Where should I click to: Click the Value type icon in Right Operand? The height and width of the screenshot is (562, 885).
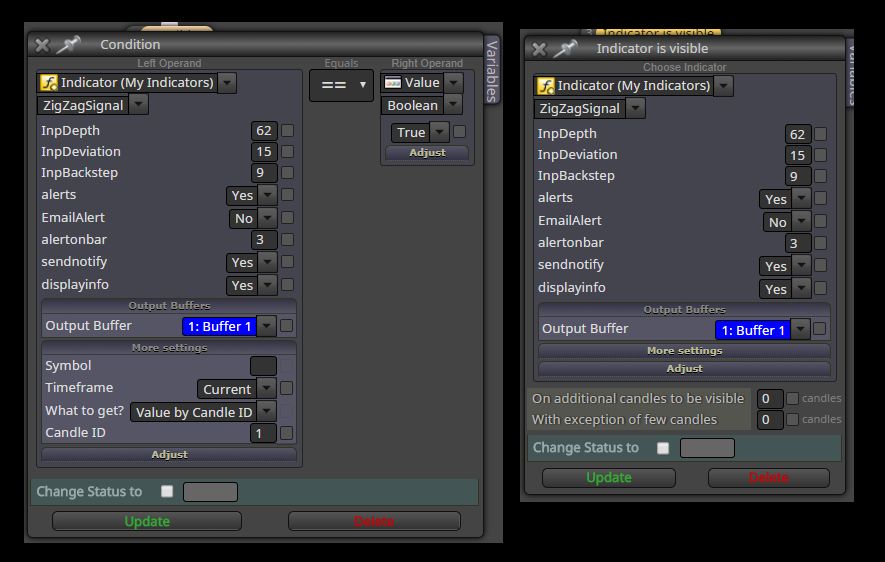(x=393, y=82)
